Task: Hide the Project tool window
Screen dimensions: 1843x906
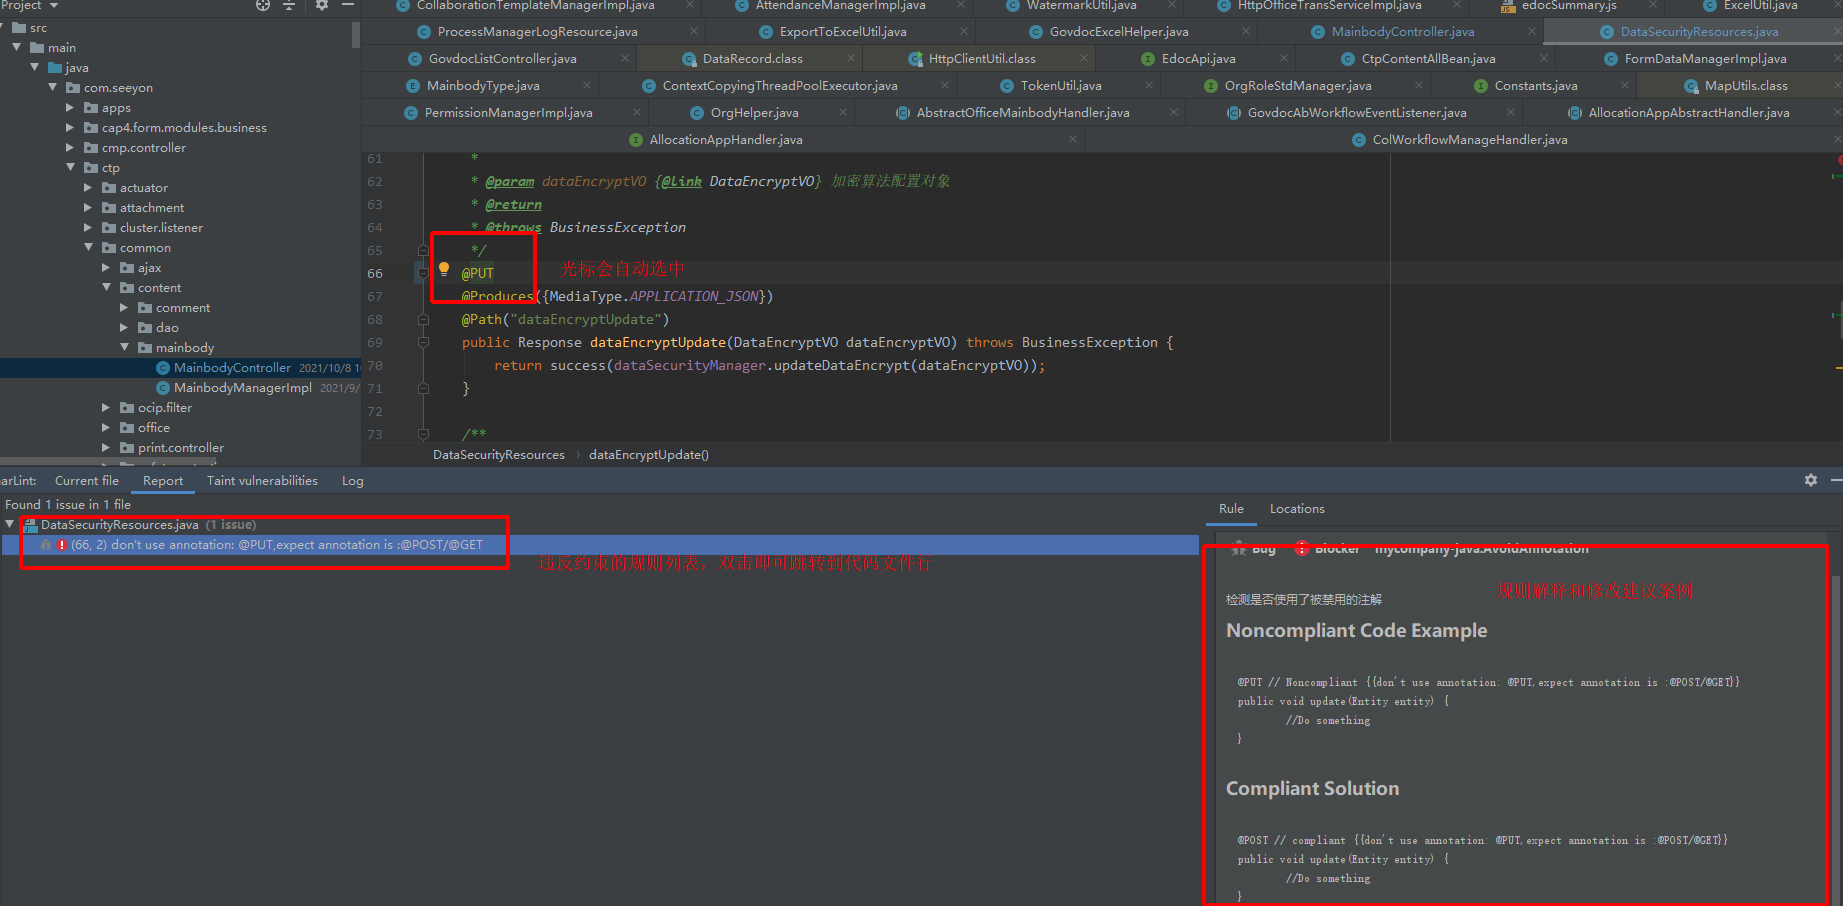Action: click(348, 5)
